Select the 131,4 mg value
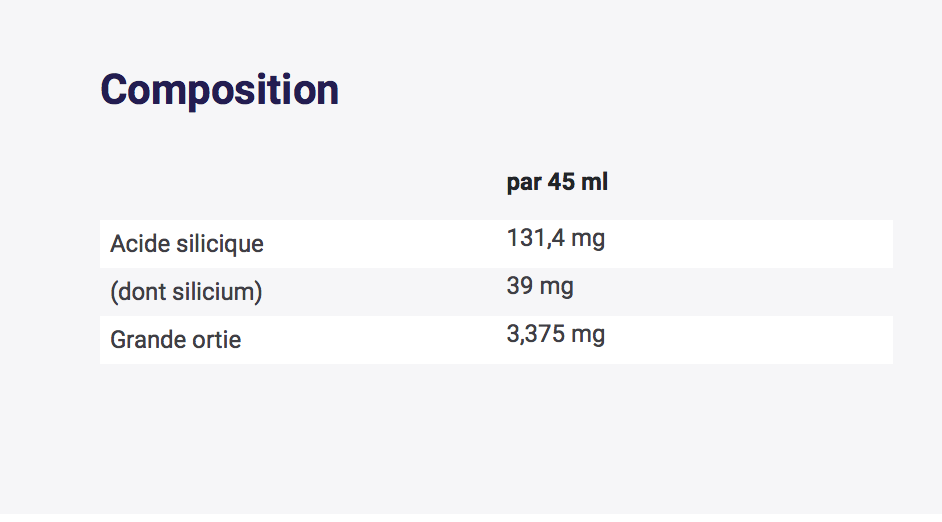This screenshot has width=942, height=522. [x=555, y=239]
